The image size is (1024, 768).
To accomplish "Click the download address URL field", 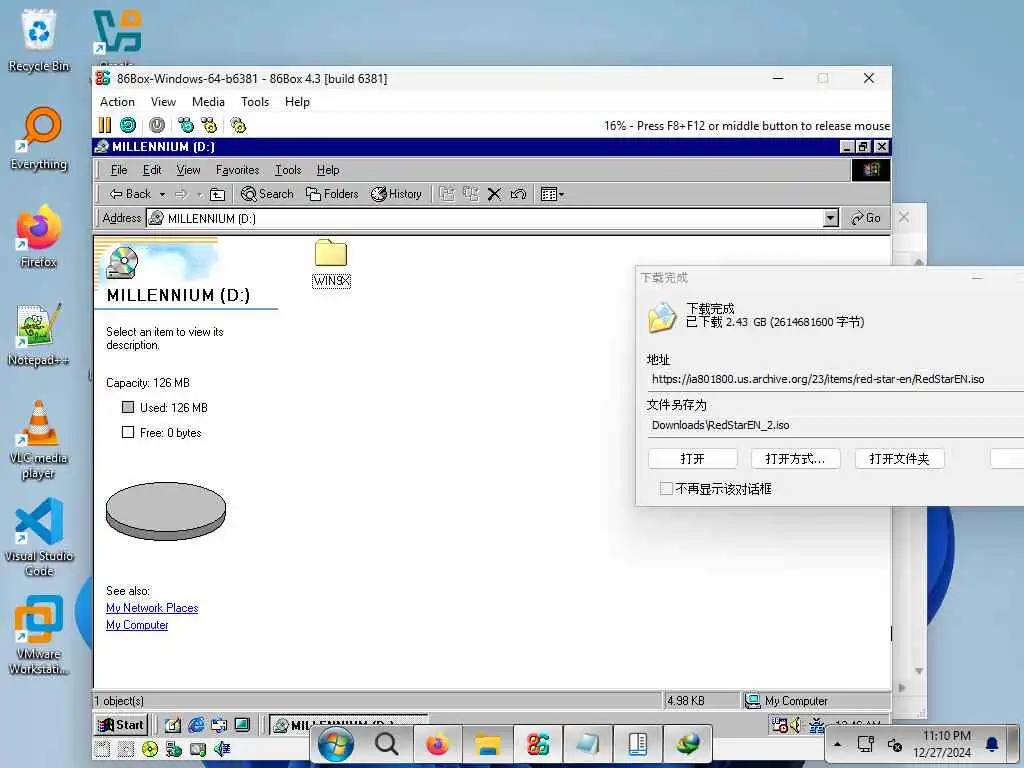I will (836, 379).
